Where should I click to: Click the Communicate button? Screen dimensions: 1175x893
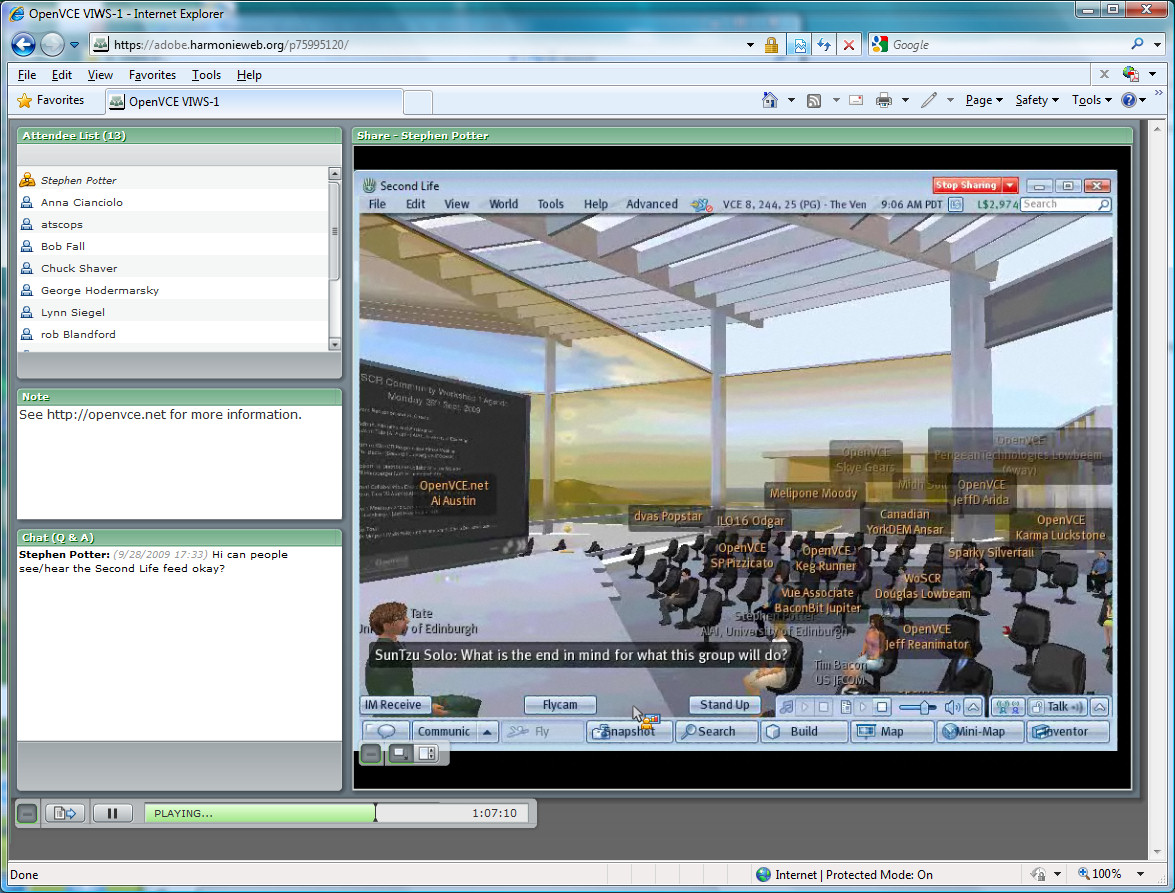(x=444, y=731)
